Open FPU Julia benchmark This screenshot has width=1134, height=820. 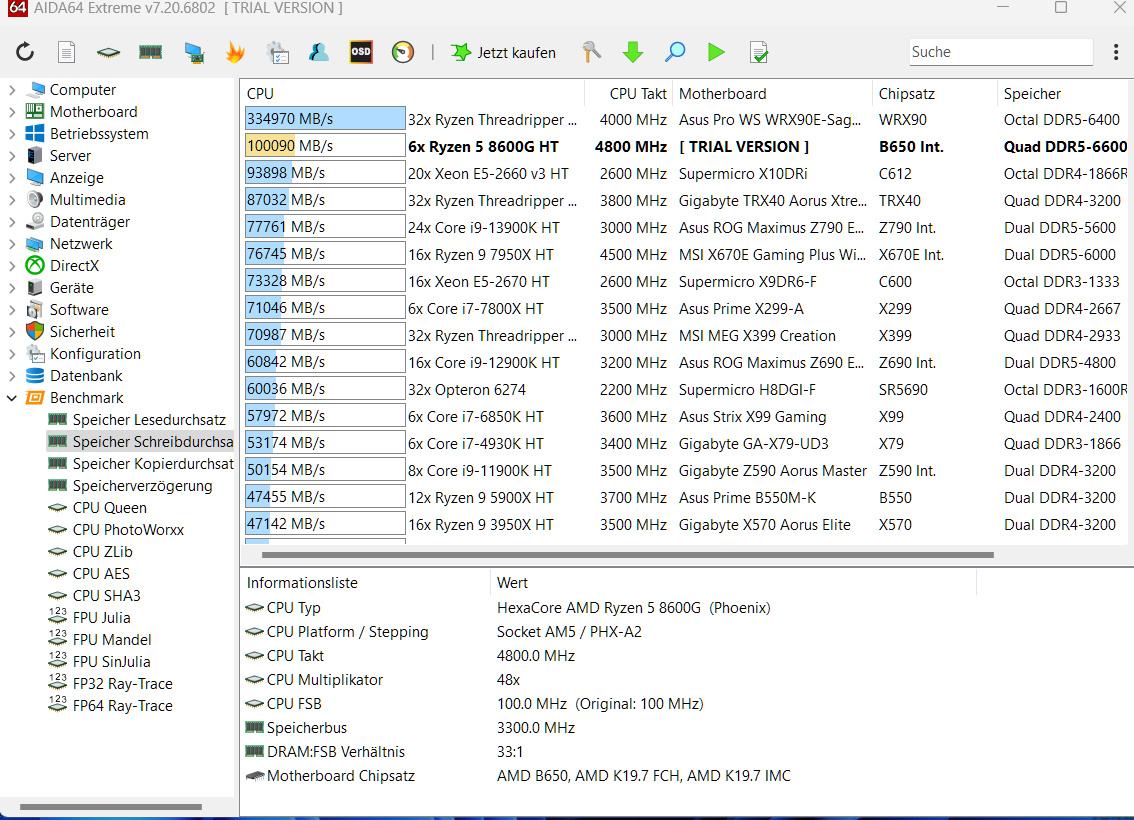point(101,618)
